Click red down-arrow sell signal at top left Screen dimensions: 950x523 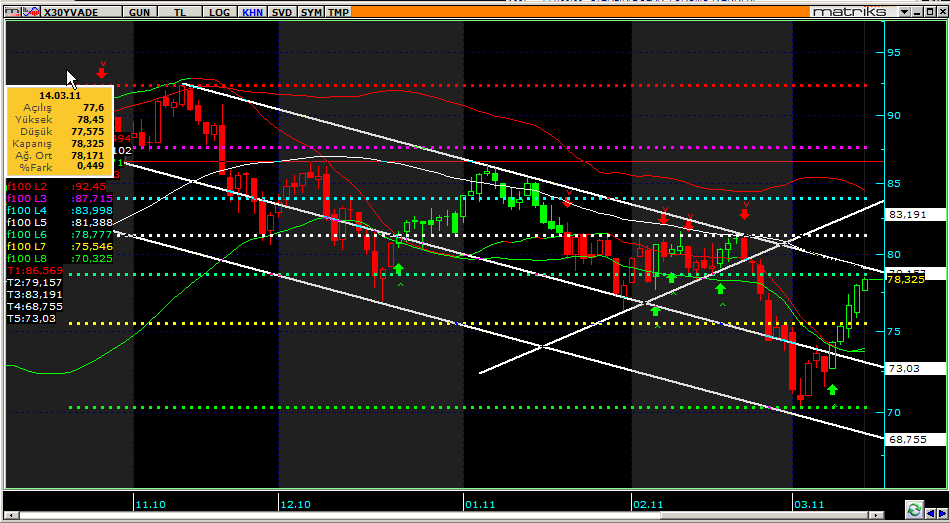tap(102, 69)
